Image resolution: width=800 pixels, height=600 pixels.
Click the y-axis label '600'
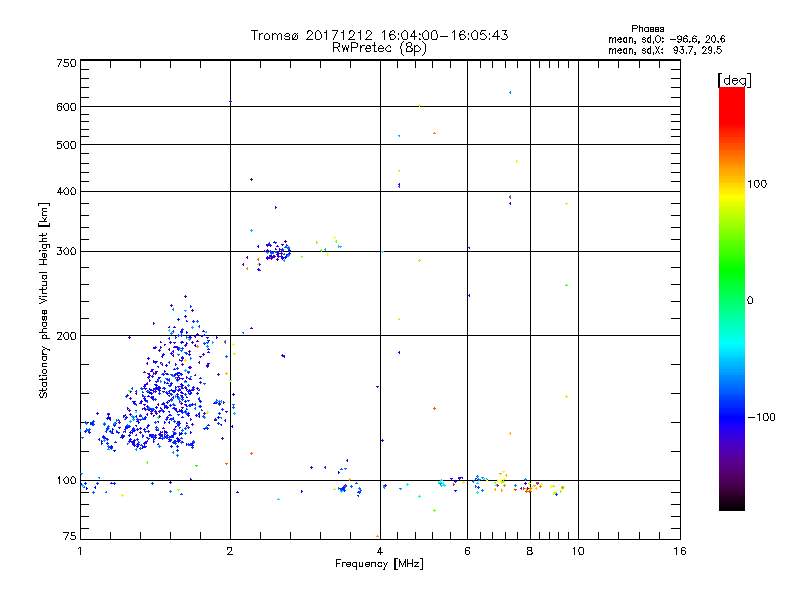(x=66, y=107)
